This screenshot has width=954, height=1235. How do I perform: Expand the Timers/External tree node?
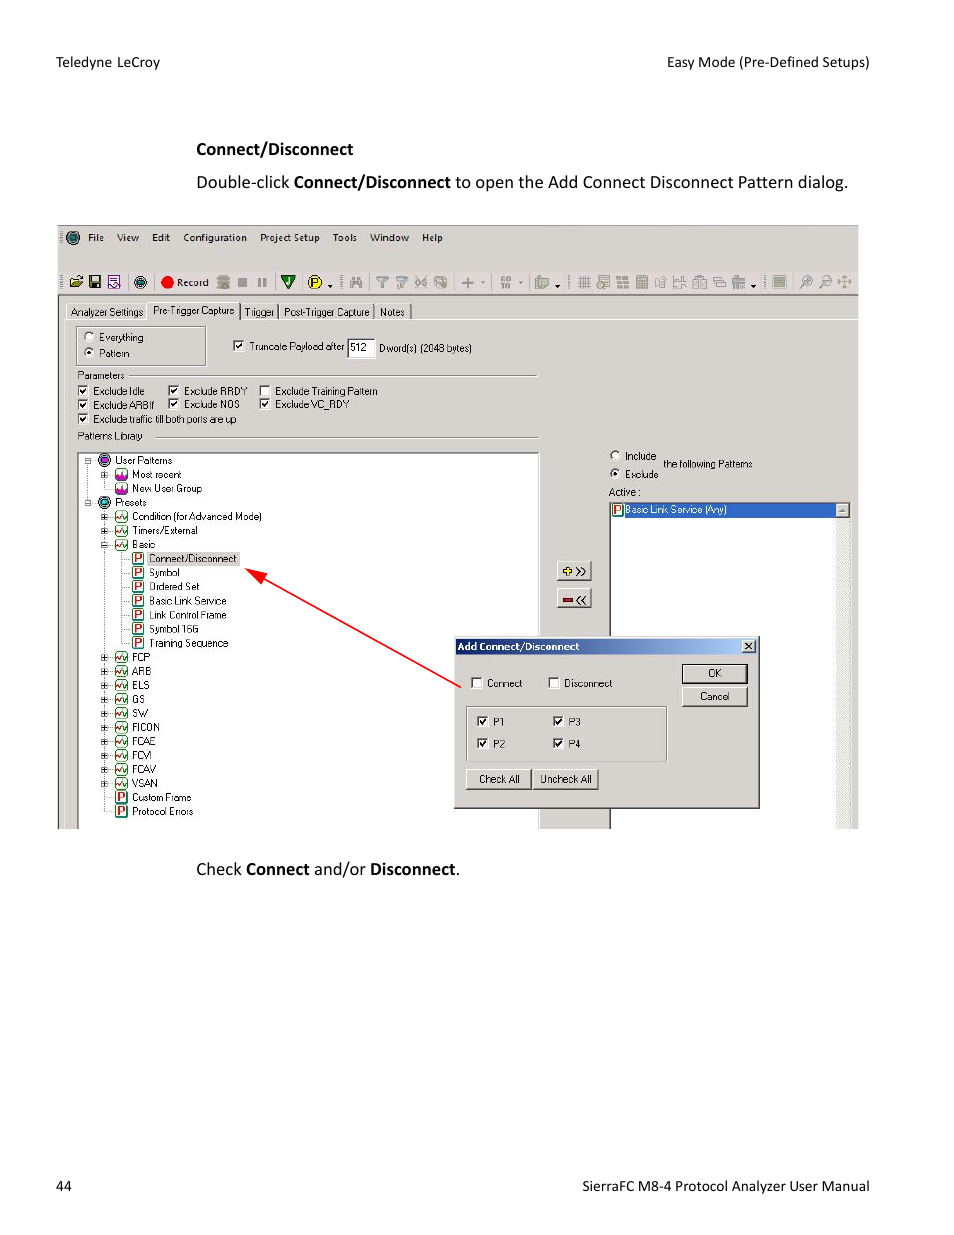104,531
